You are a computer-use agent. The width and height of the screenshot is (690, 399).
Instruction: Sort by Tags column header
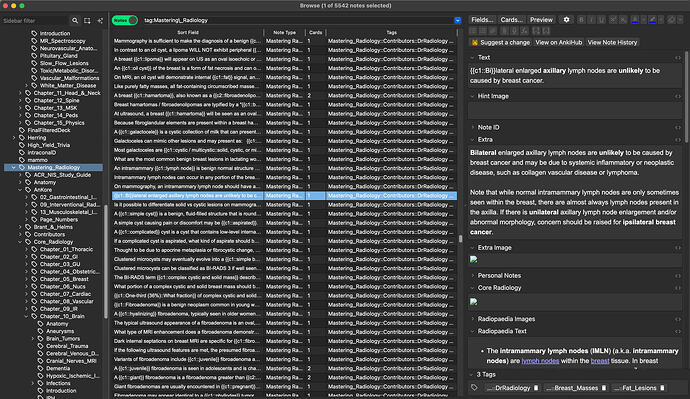[391, 33]
